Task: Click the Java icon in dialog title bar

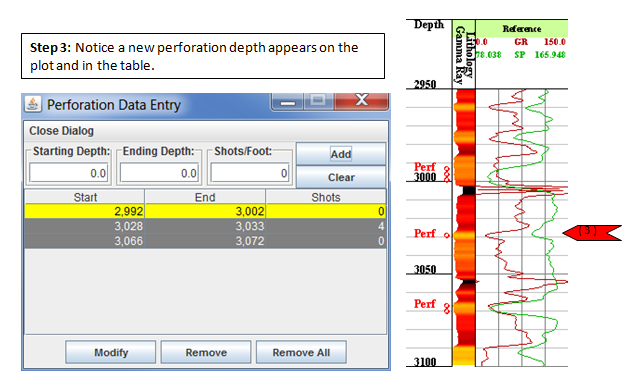Action: [33, 104]
